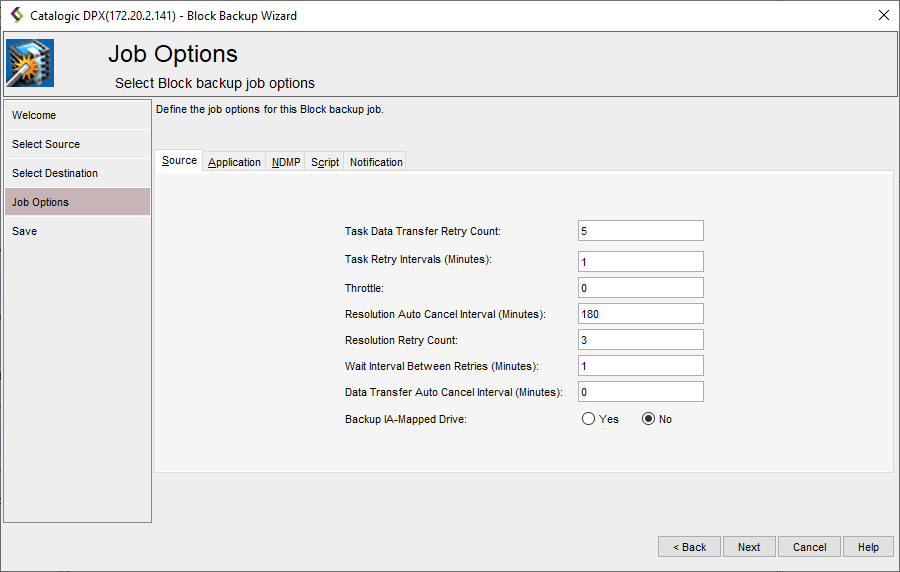Select No for Backup IA-Mapped Drive
This screenshot has width=900, height=572.
[648, 419]
